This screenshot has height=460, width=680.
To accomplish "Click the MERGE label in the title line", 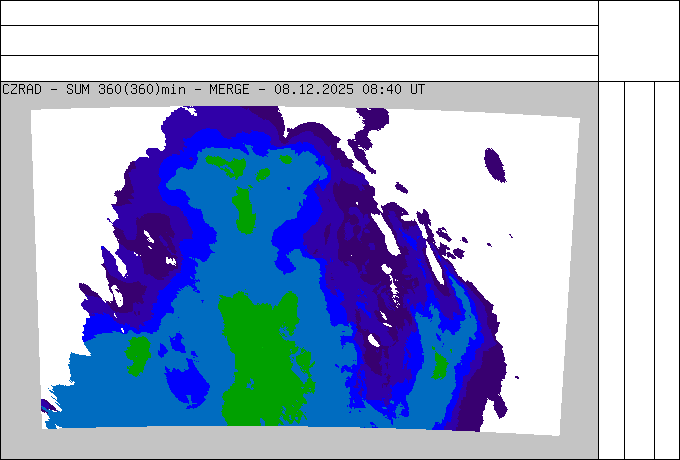I will 228,89.
